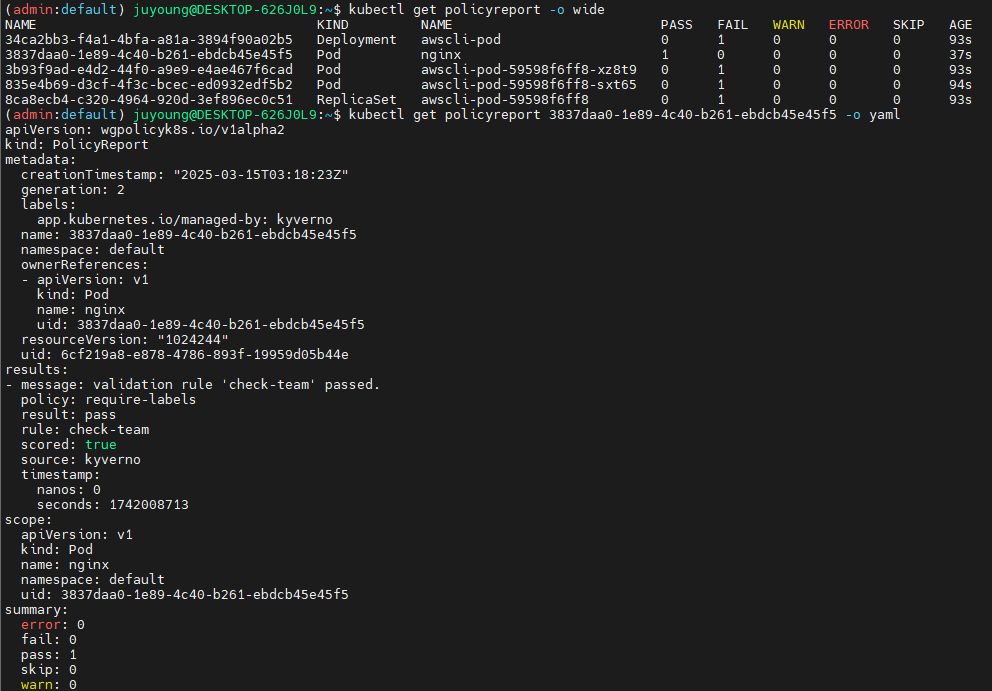Image resolution: width=992 pixels, height=691 pixels.
Task: Click report name 8ca8ecb4-c320-4964-920d-3ef896ec0c51
Action: pos(149,100)
